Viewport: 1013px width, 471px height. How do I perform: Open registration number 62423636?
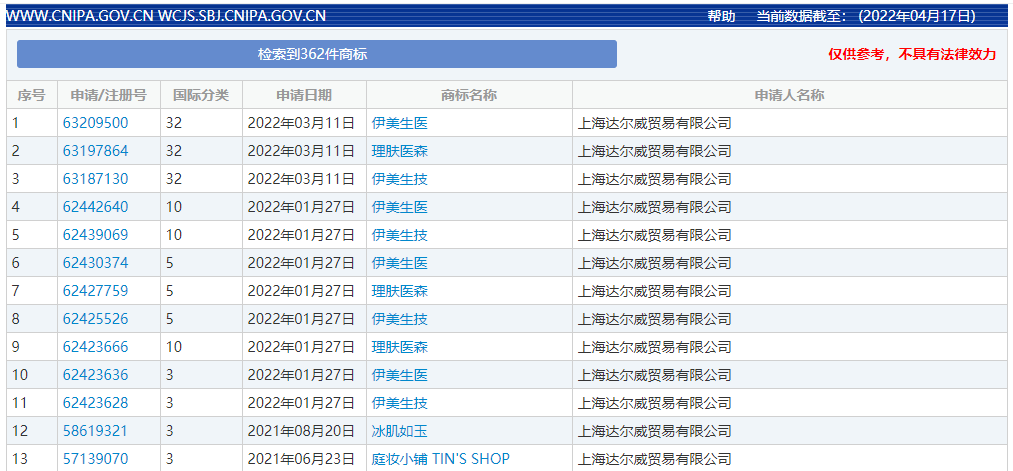coord(96,375)
